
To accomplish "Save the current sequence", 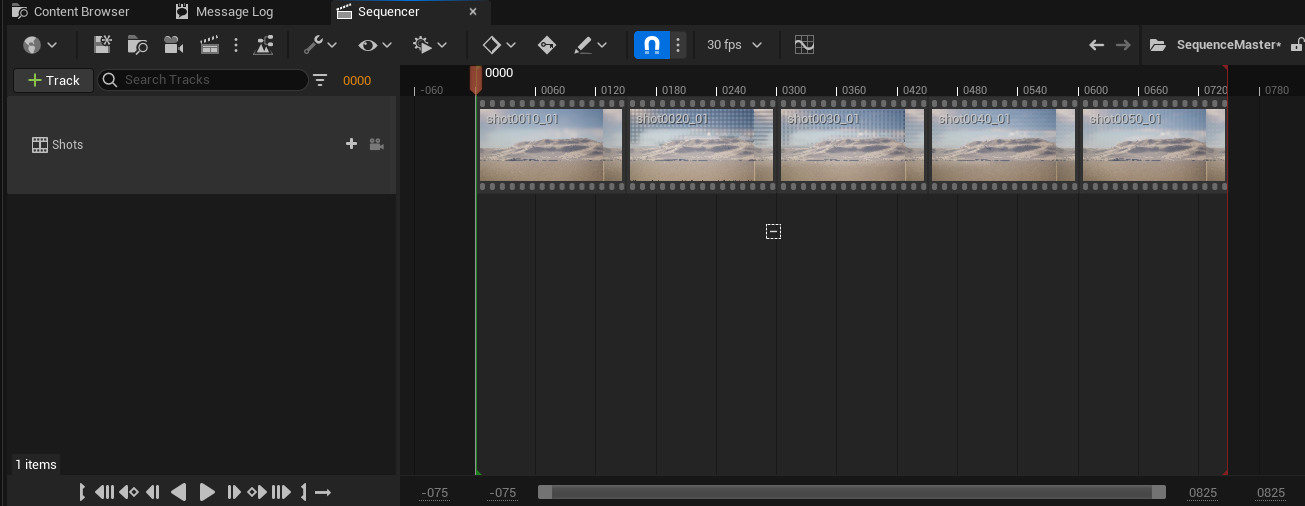I will click(102, 45).
